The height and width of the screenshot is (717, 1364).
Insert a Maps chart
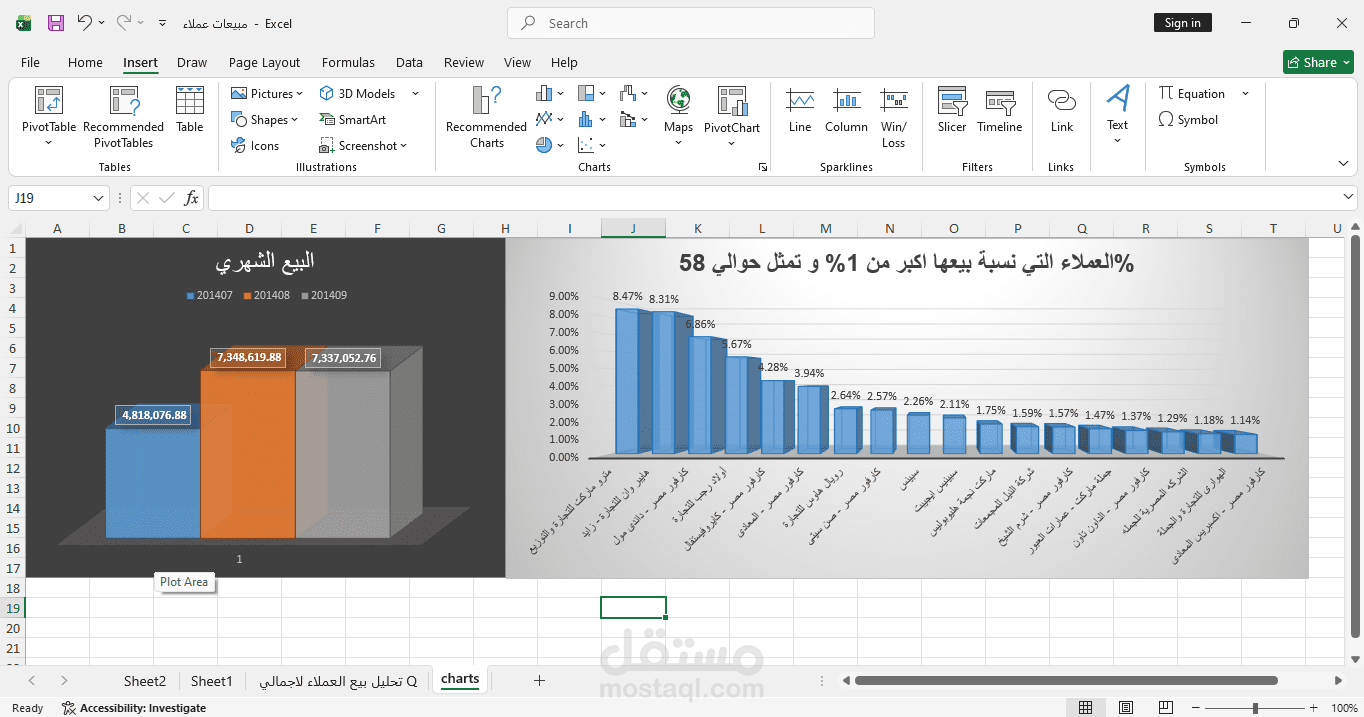click(x=678, y=116)
